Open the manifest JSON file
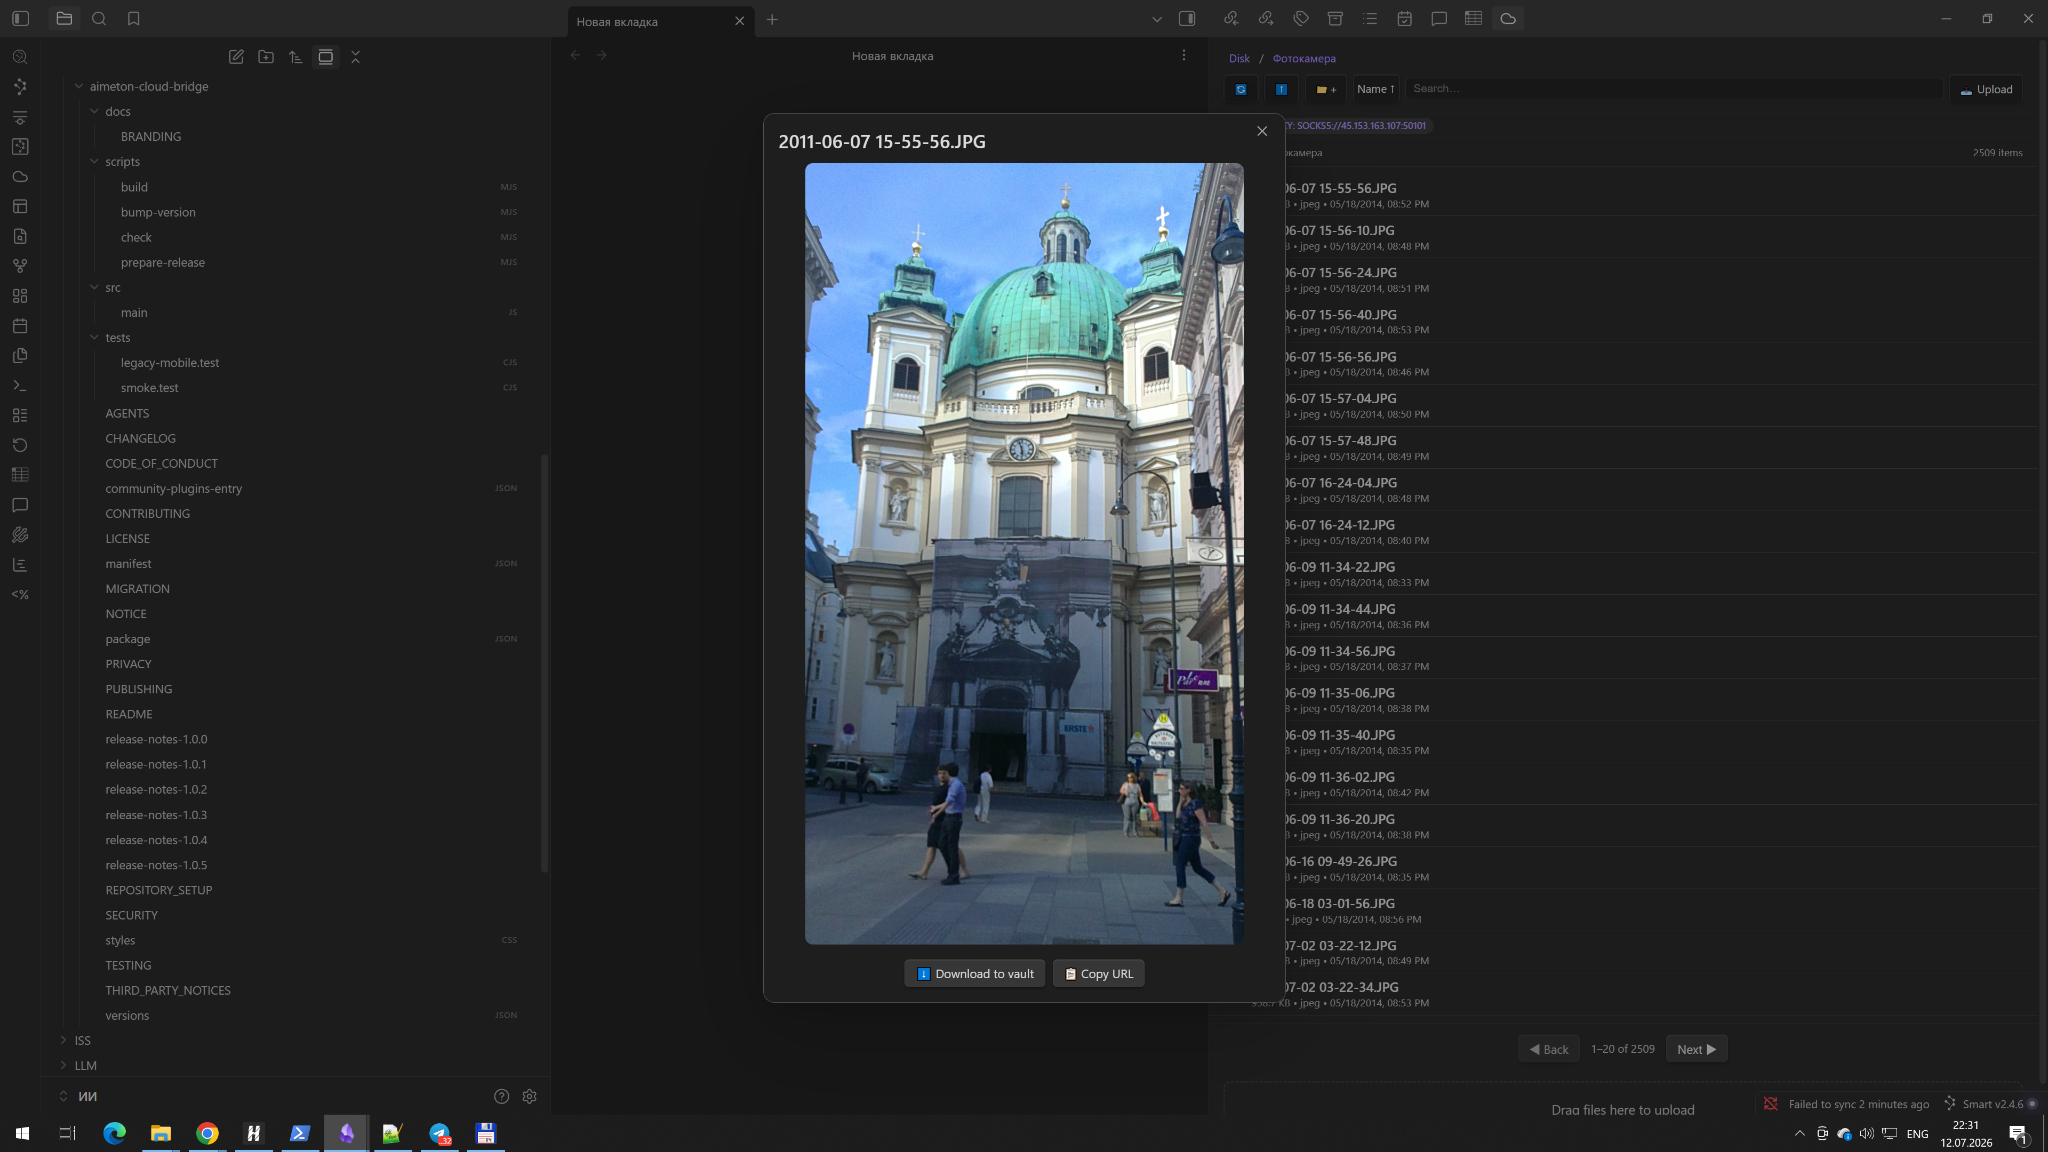This screenshot has height=1152, width=2048. (129, 564)
